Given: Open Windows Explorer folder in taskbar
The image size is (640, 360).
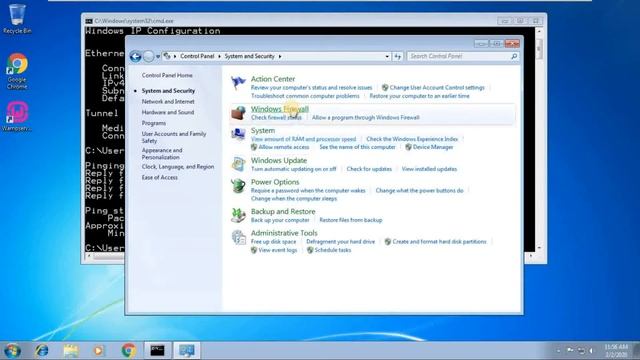Looking at the screenshot, I should (71, 351).
